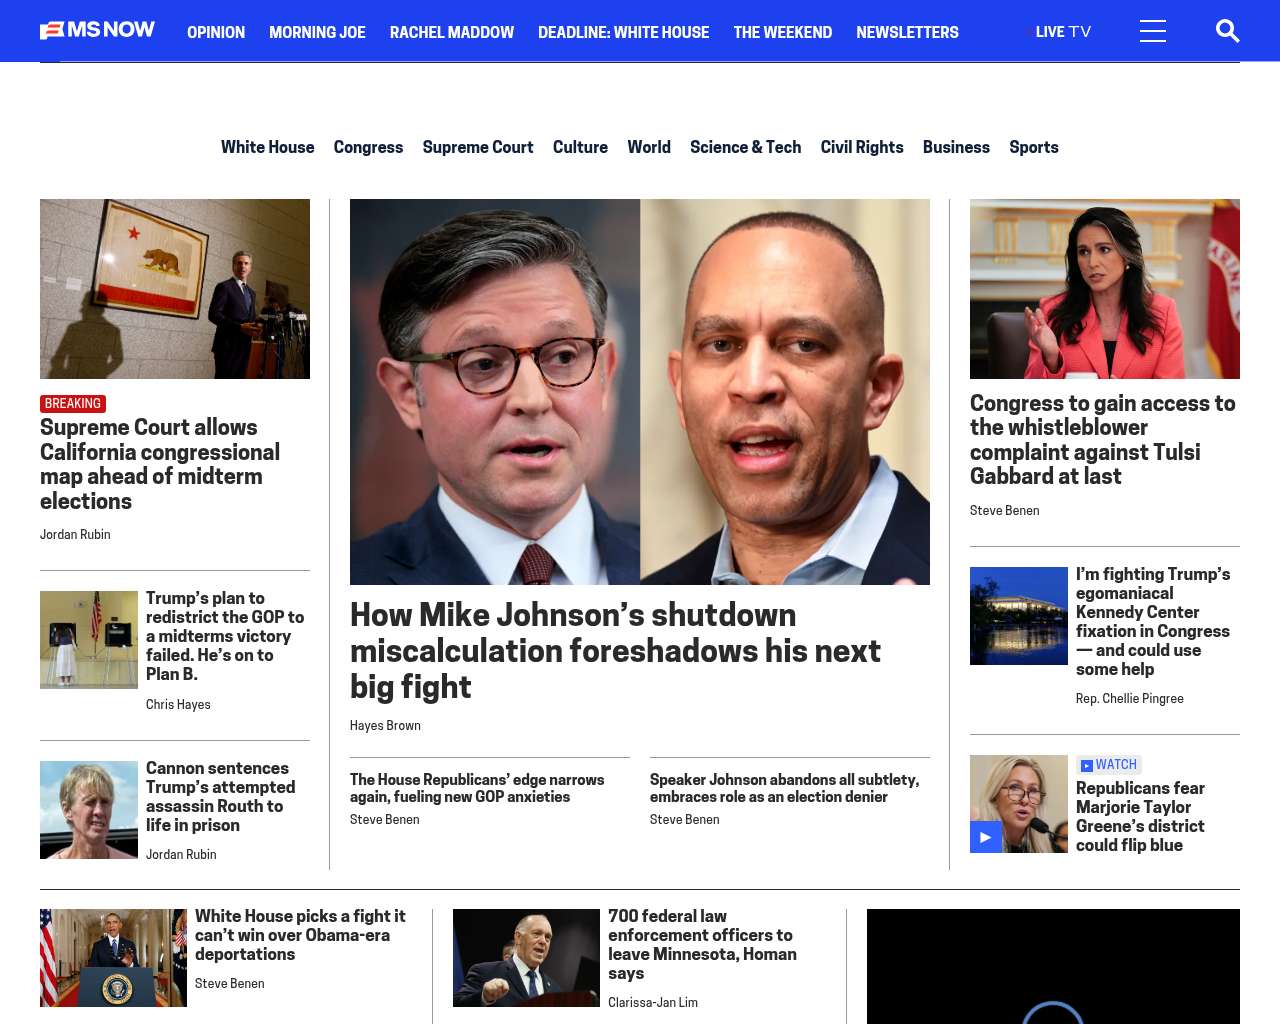Open the California flag press conference photo
The width and height of the screenshot is (1280, 1024).
pyautogui.click(x=175, y=289)
